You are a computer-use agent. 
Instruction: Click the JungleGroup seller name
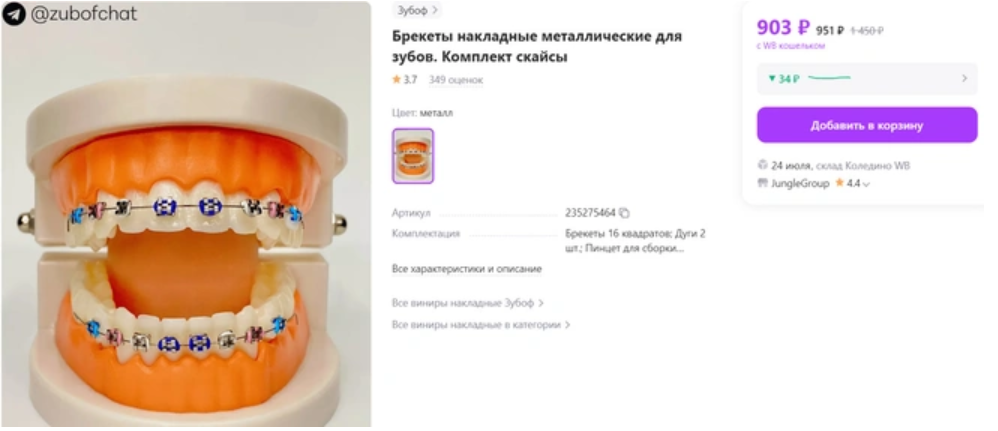[800, 183]
